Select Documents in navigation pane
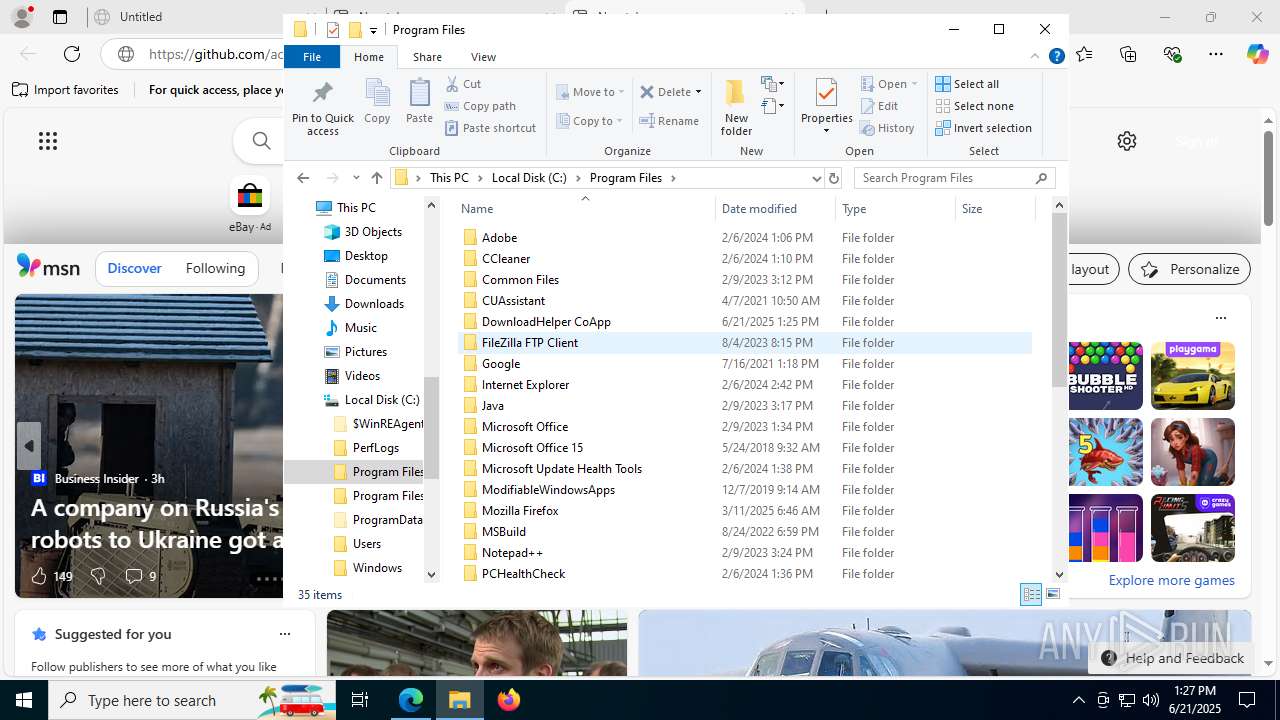 pos(365,280)
